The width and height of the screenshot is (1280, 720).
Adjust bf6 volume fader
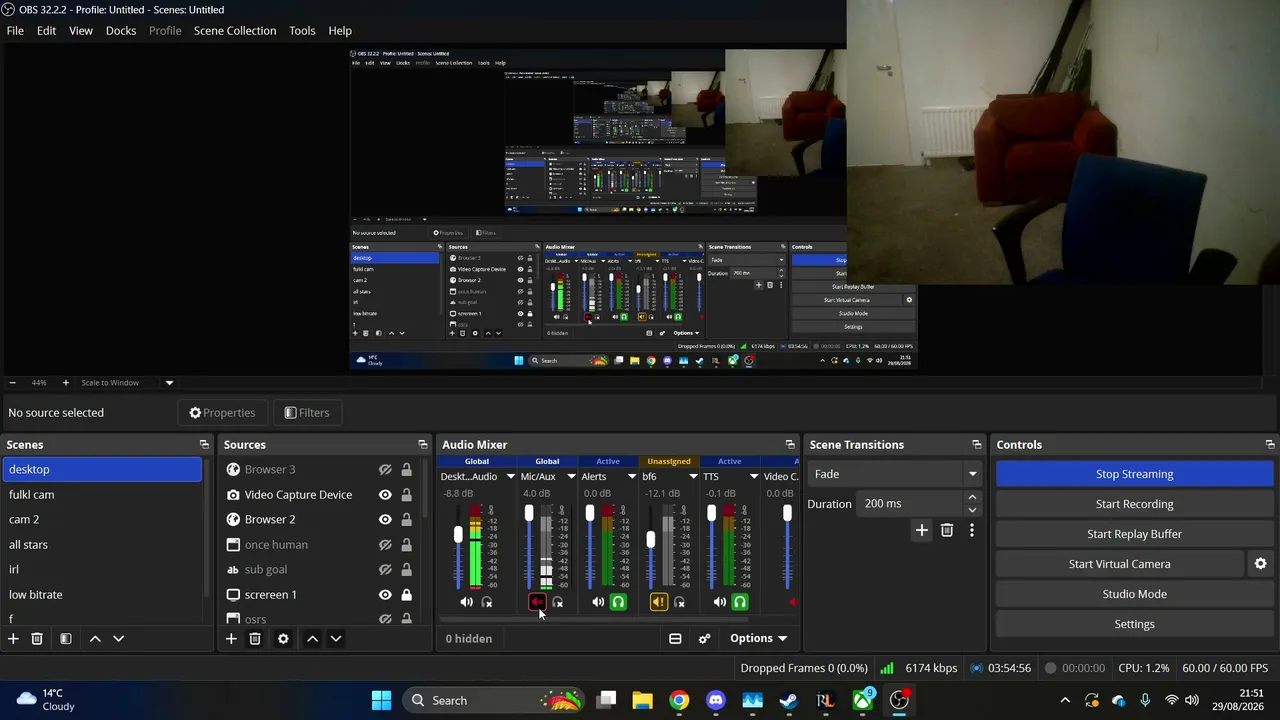pyautogui.click(x=651, y=540)
